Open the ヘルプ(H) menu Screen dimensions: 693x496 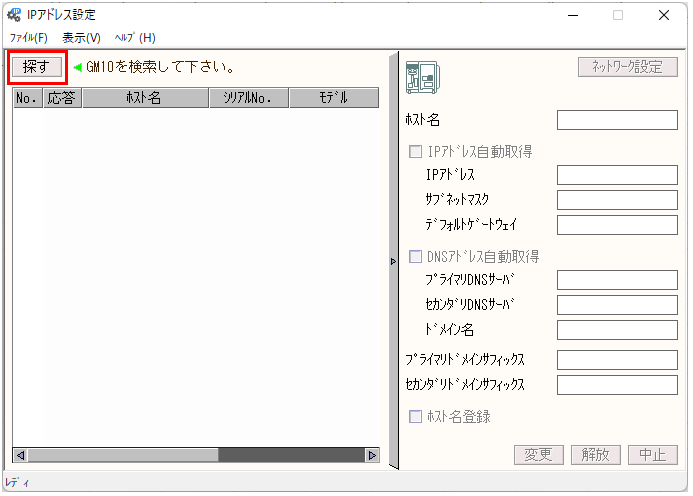click(135, 38)
